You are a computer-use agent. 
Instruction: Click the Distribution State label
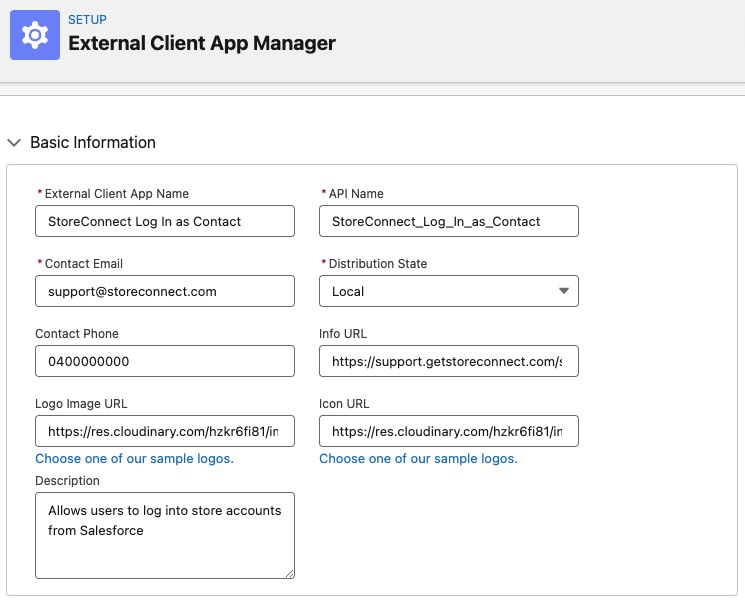point(378,264)
